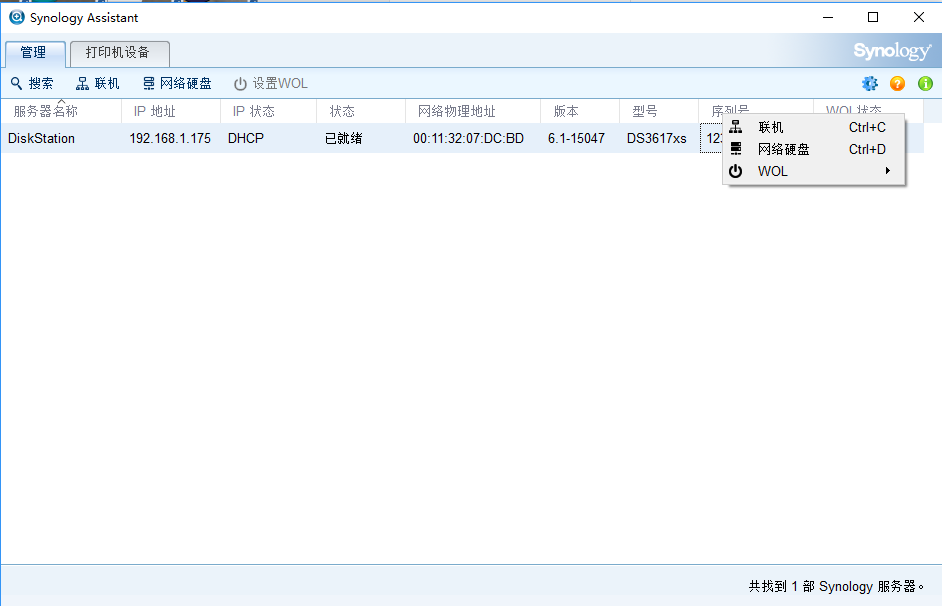Click the 搜索 magnifier icon
This screenshot has width=942, height=606.
[x=17, y=83]
